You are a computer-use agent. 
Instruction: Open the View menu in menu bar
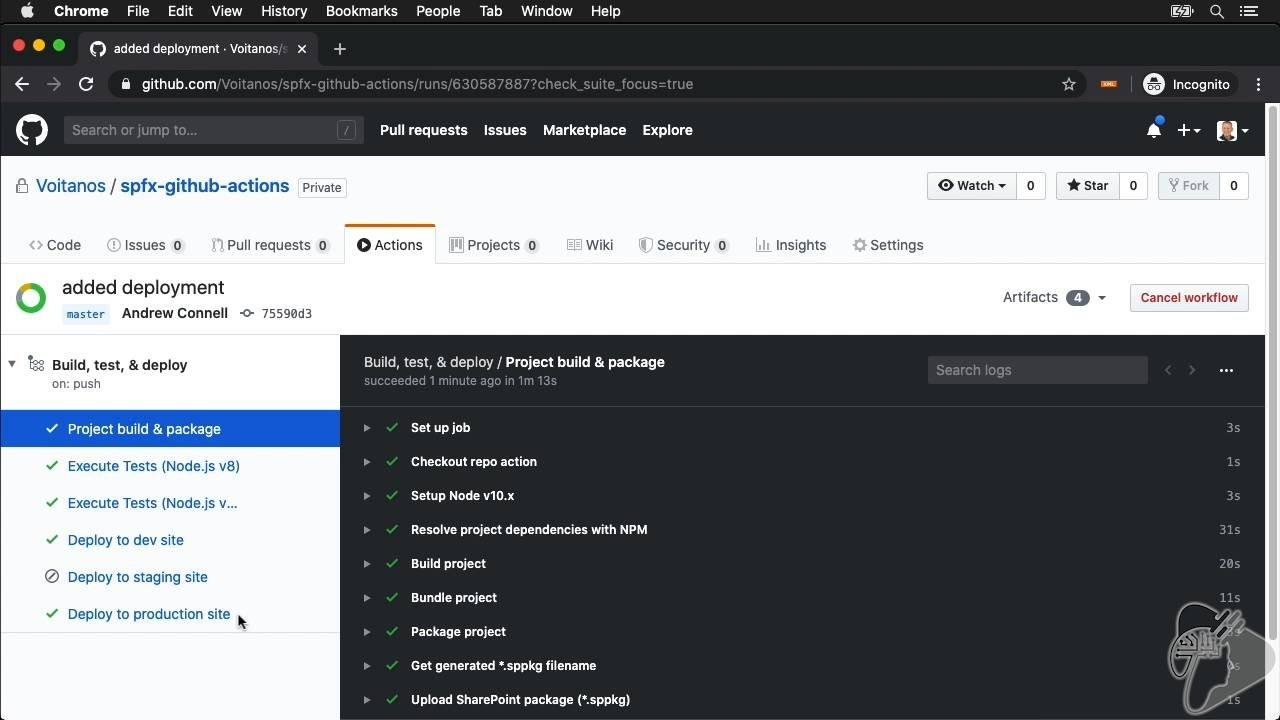[x=226, y=11]
